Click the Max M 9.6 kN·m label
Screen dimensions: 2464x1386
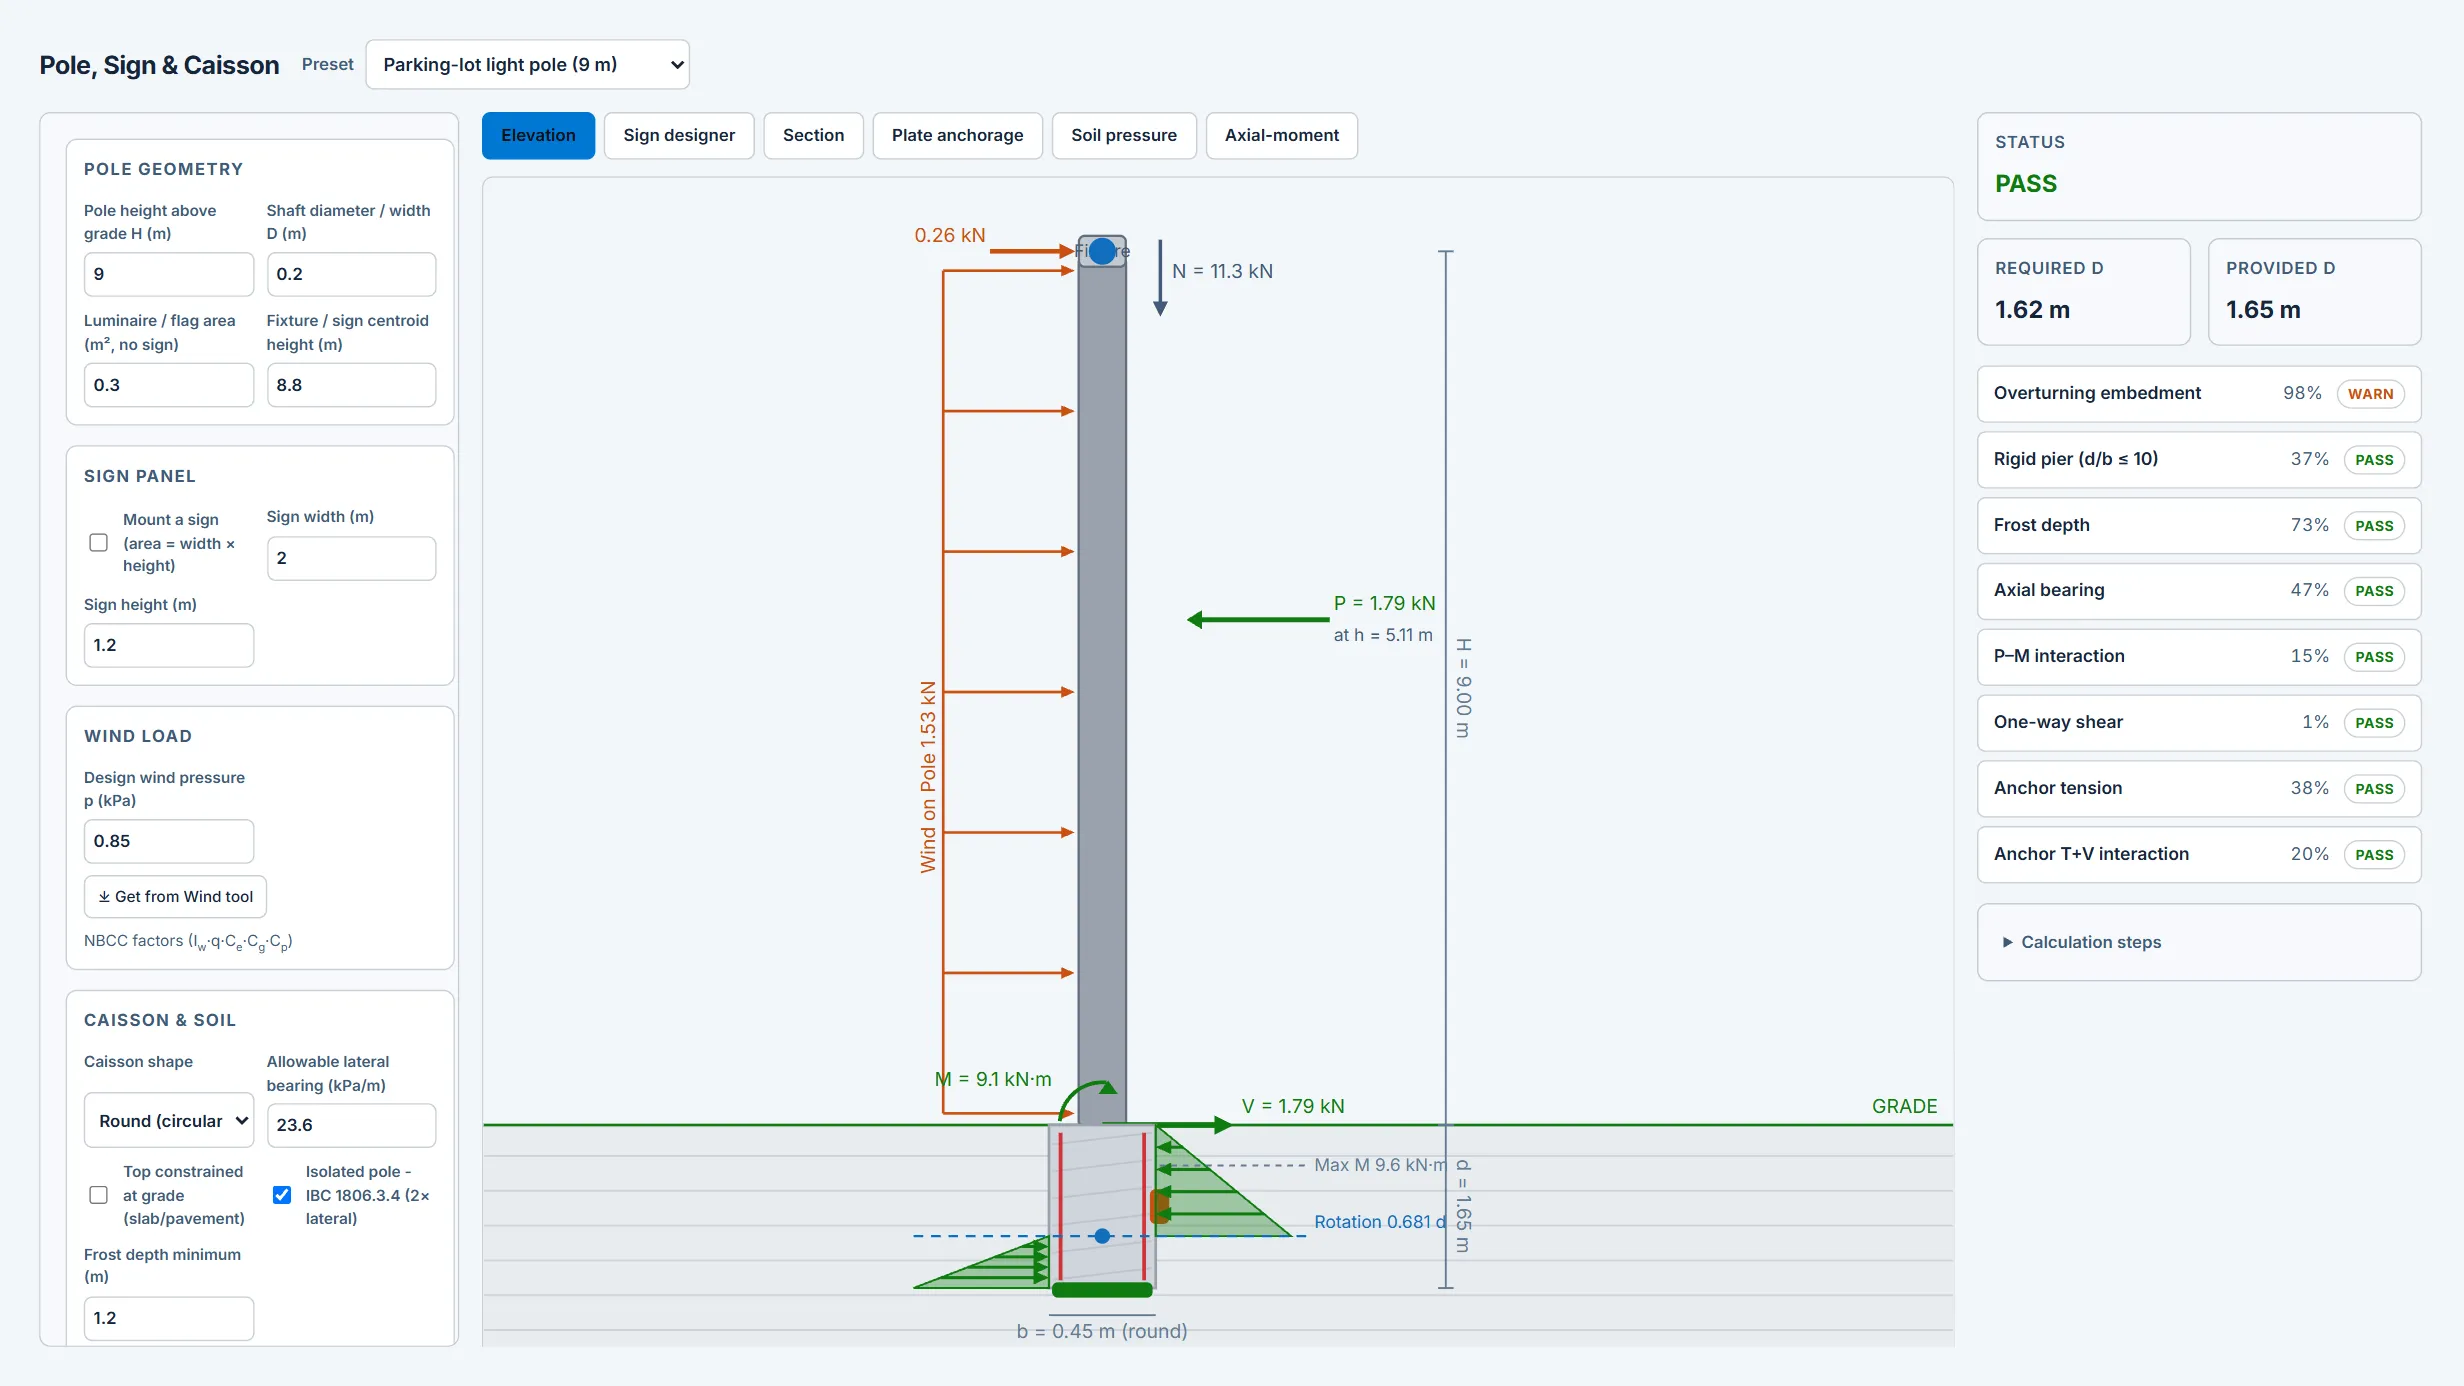point(1380,1165)
